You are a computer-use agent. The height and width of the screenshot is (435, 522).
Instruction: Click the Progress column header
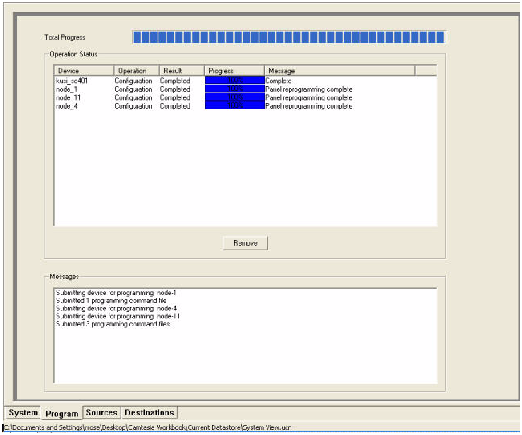(234, 71)
